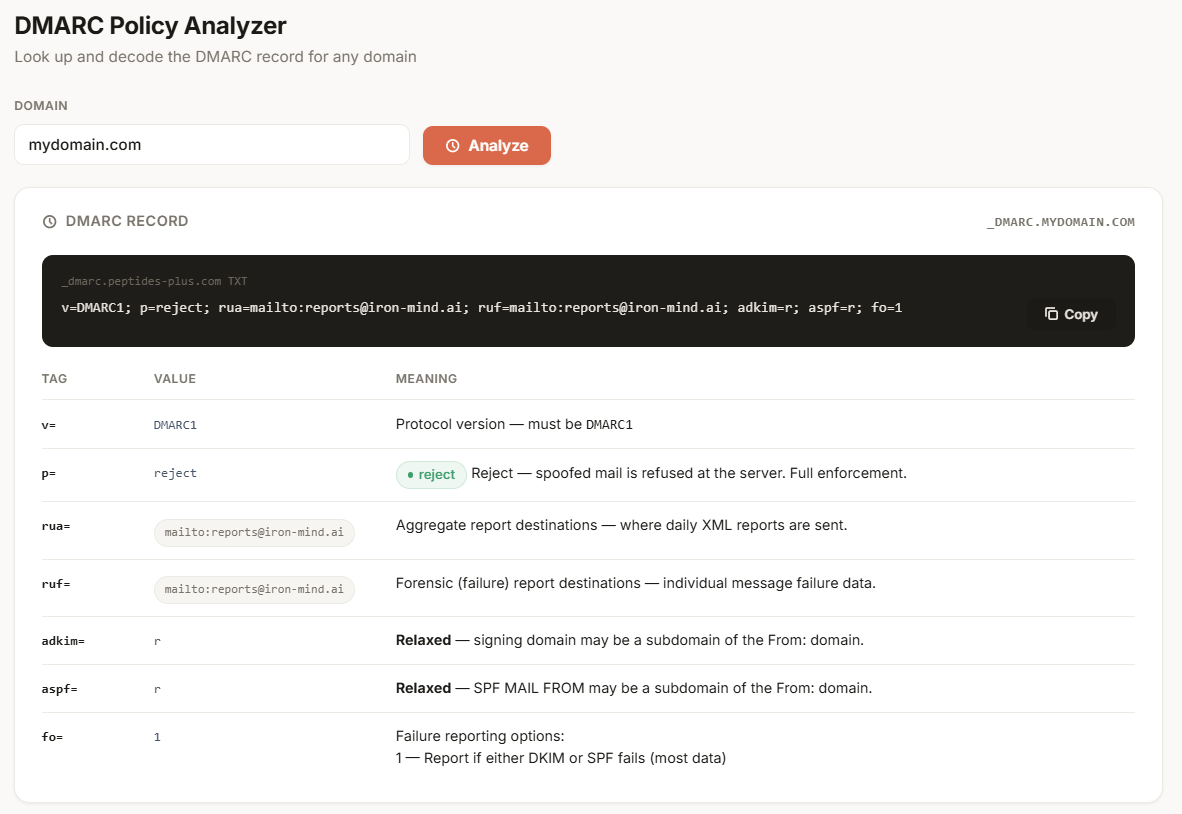This screenshot has height=814, width=1182.
Task: Click the clock icon beside DMARC RECORD heading
Action: coord(50,222)
